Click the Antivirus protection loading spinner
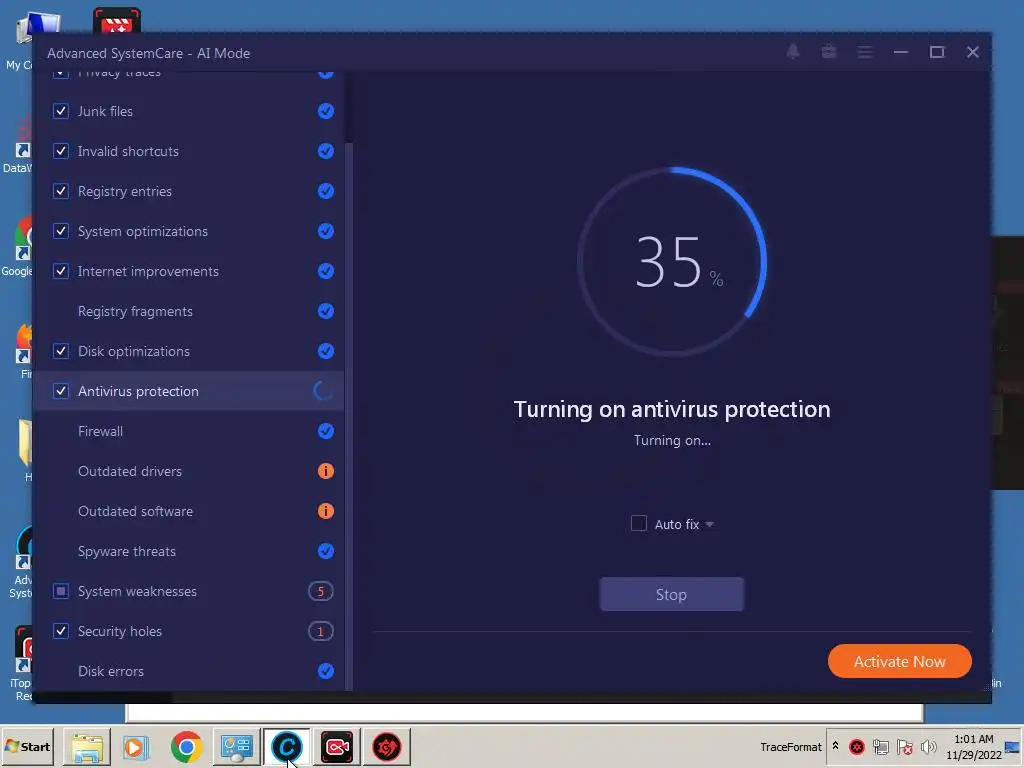The height and width of the screenshot is (768, 1024). click(x=323, y=391)
